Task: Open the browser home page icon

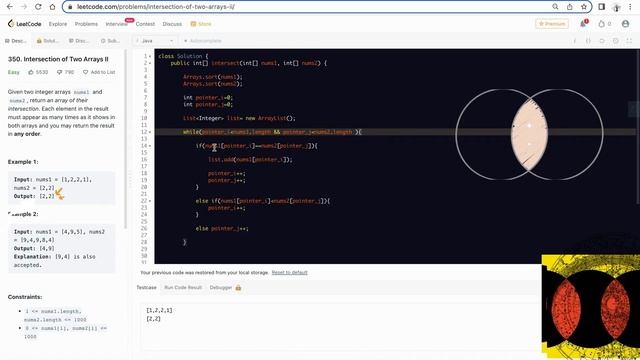Action: click(x=52, y=7)
